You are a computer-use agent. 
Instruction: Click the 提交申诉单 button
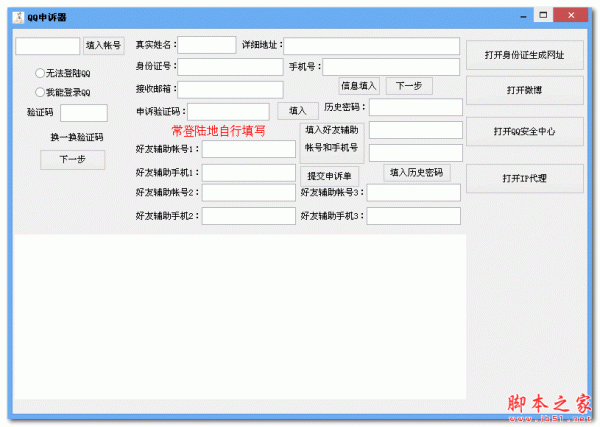[329, 176]
